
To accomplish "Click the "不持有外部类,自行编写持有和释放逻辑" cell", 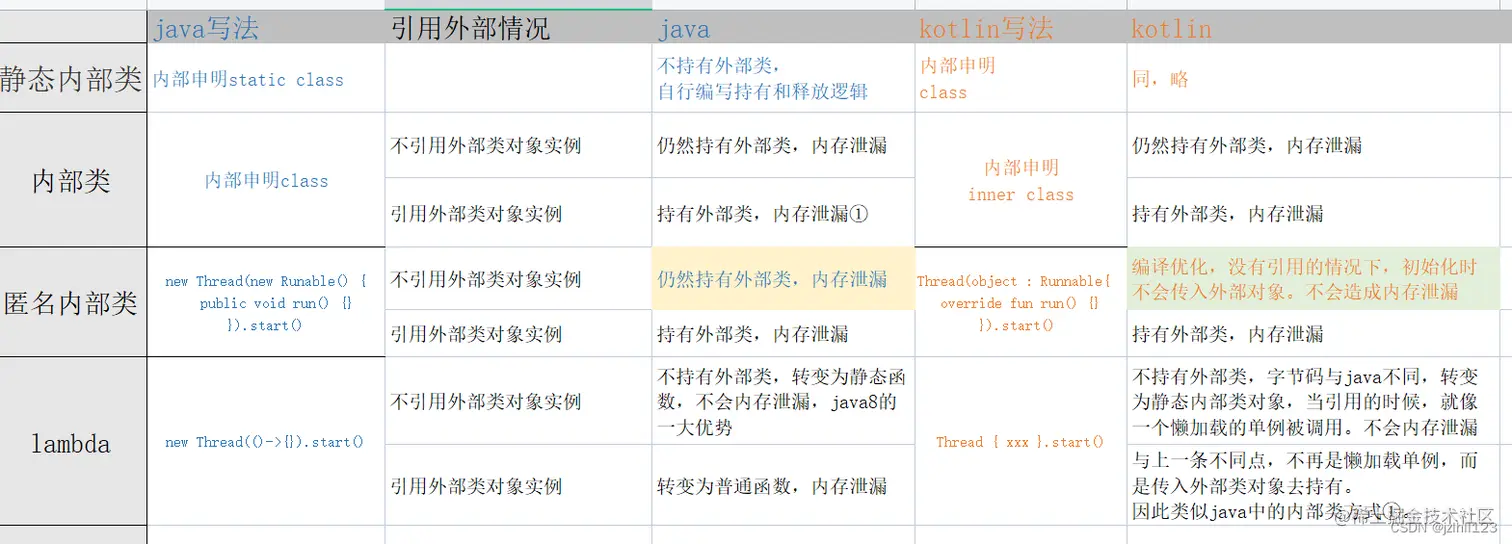I will point(783,78).
